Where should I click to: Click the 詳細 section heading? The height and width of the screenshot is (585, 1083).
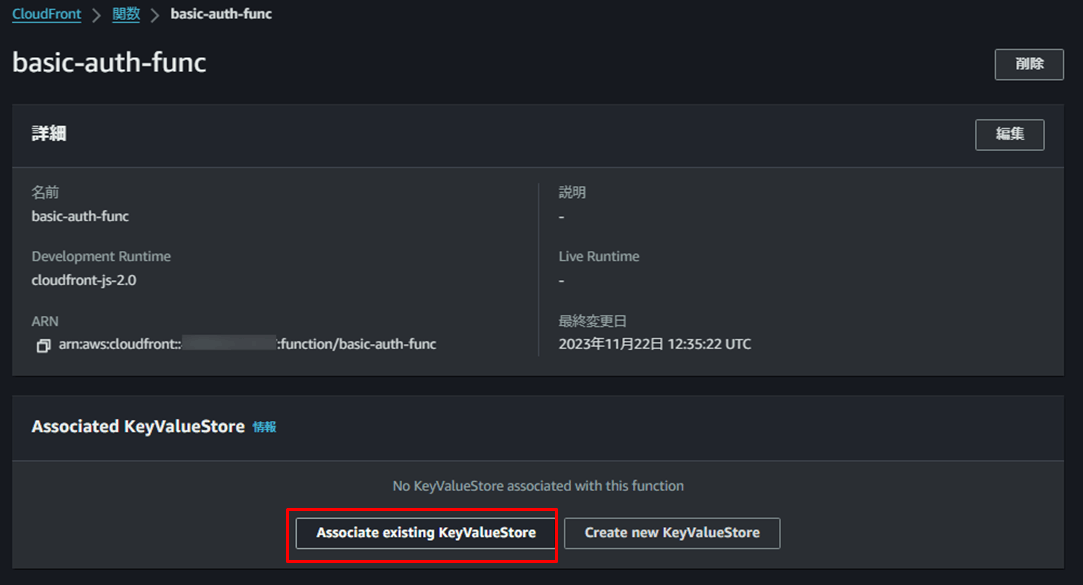[48, 133]
